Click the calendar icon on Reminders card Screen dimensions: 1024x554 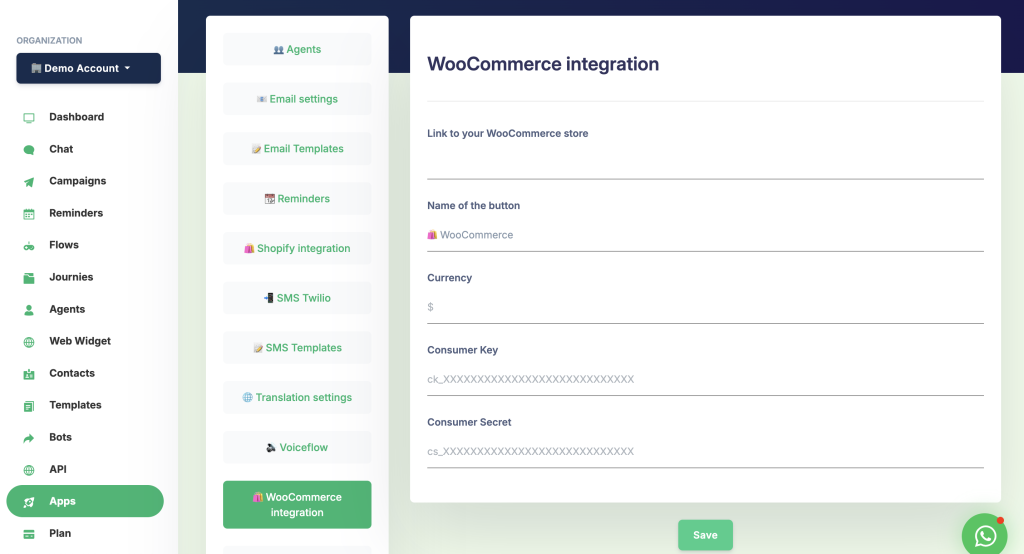click(x=269, y=199)
